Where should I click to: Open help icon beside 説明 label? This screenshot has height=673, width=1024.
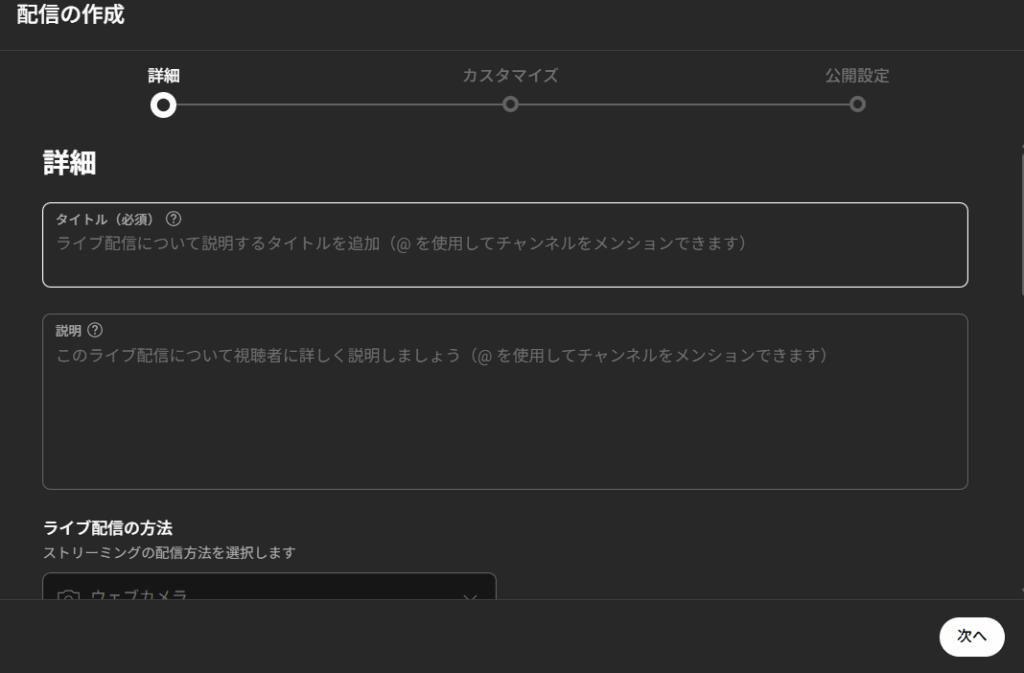[95, 330]
